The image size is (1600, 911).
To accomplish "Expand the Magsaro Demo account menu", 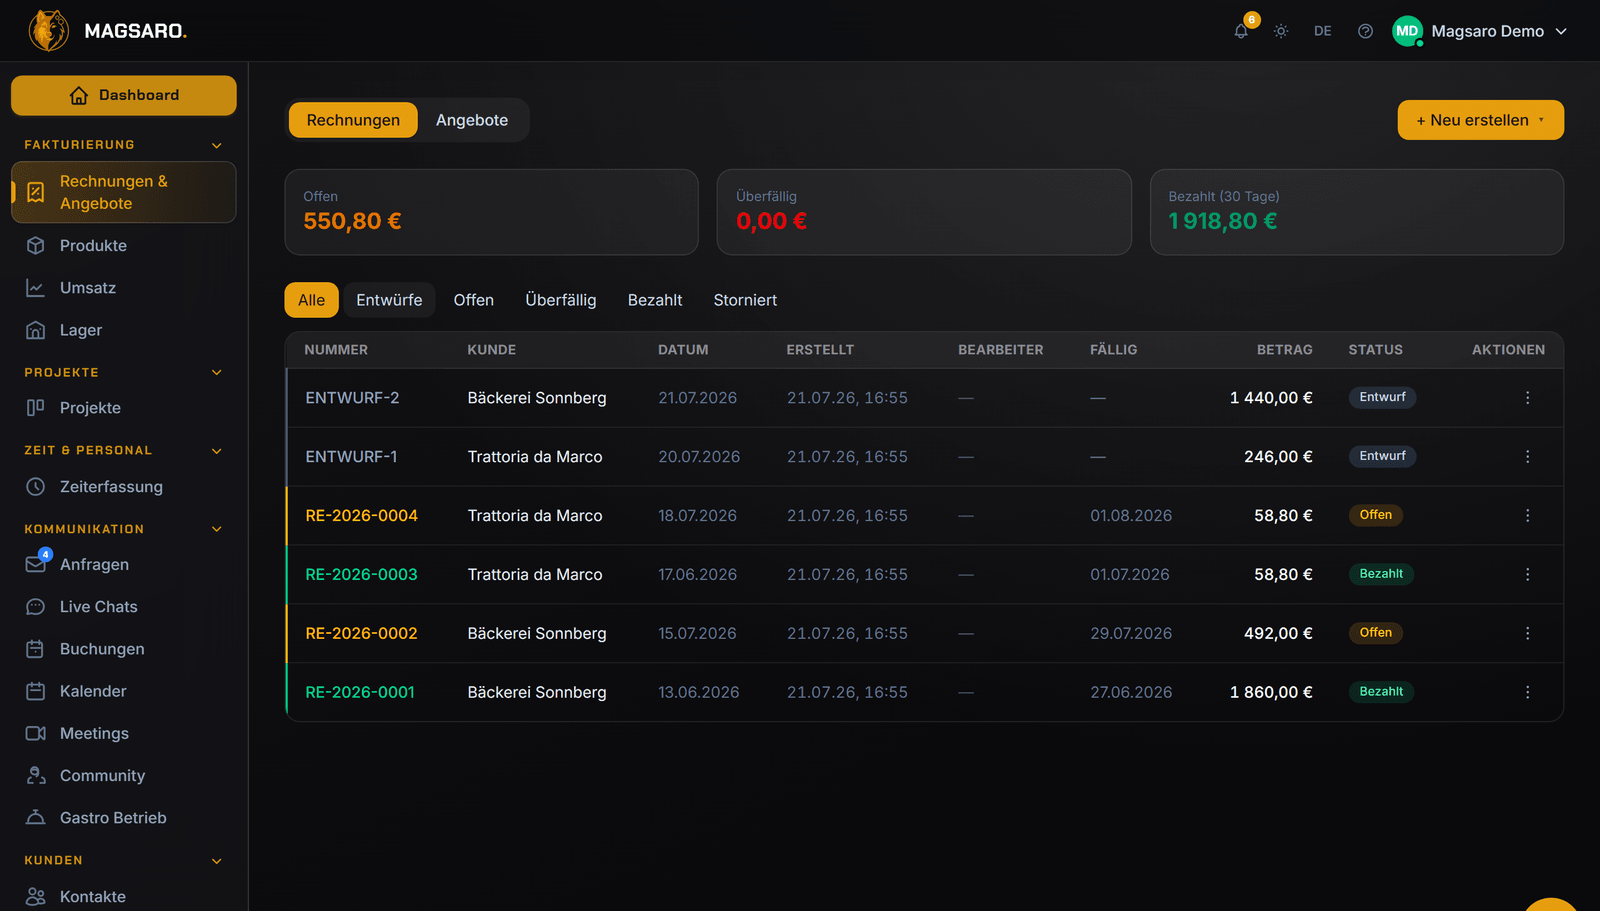I will [1481, 31].
